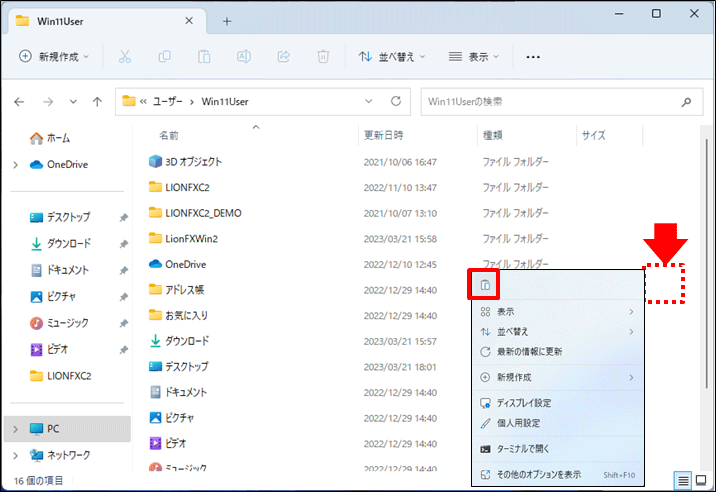This screenshot has width=716, height=492.
Task: Click the Delete trash icon in toolbar
Action: [x=323, y=57]
